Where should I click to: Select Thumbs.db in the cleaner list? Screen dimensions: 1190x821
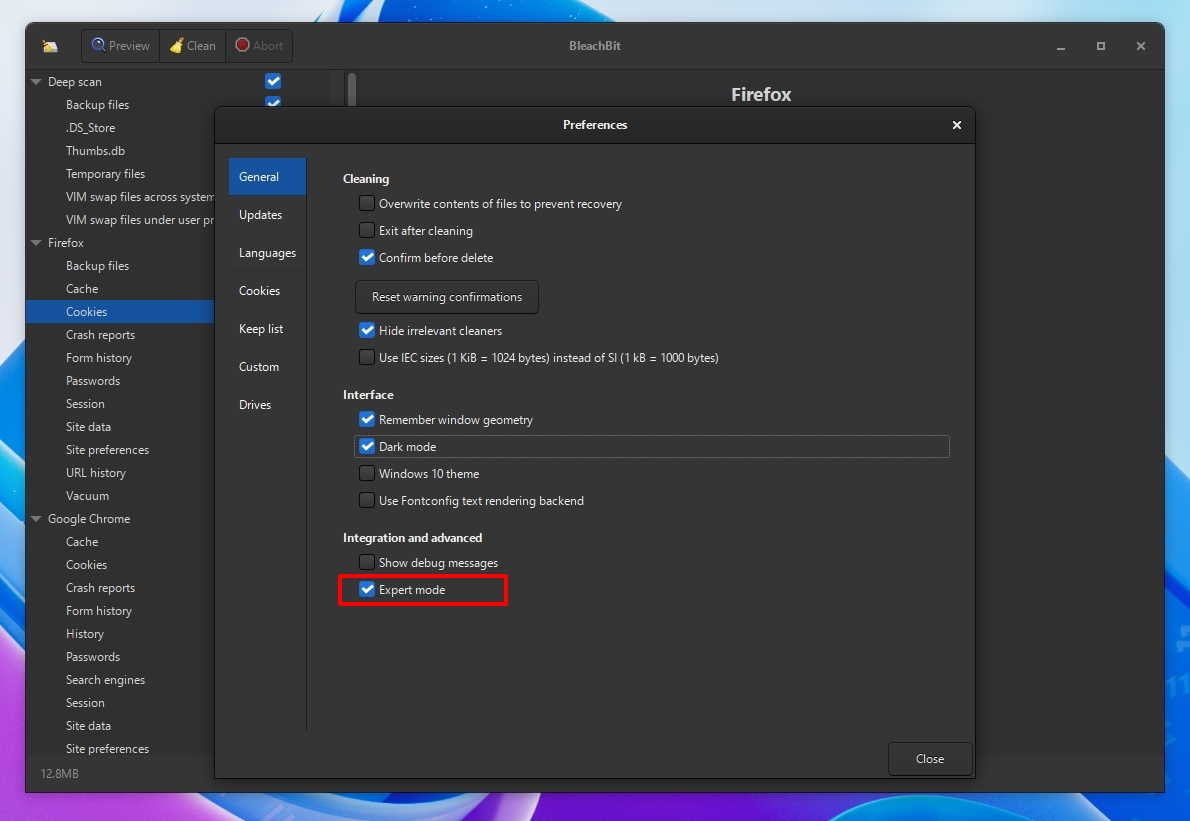click(x=95, y=150)
